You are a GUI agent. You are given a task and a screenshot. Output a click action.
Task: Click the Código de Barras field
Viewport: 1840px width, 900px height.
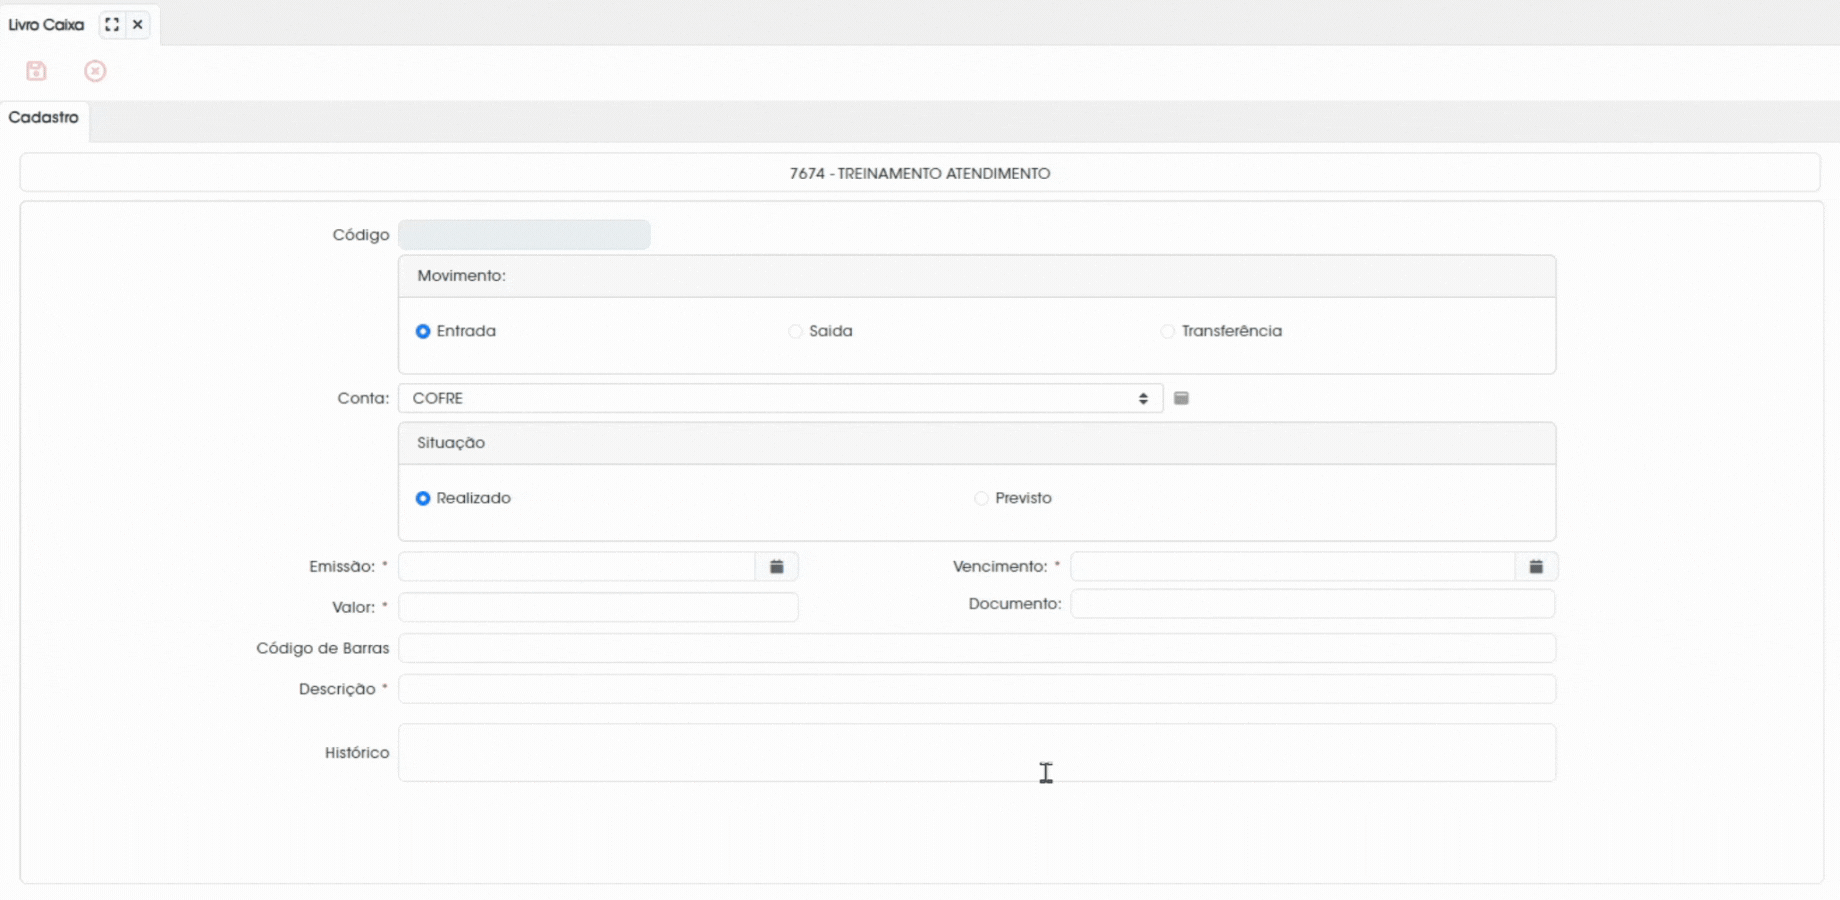point(977,648)
